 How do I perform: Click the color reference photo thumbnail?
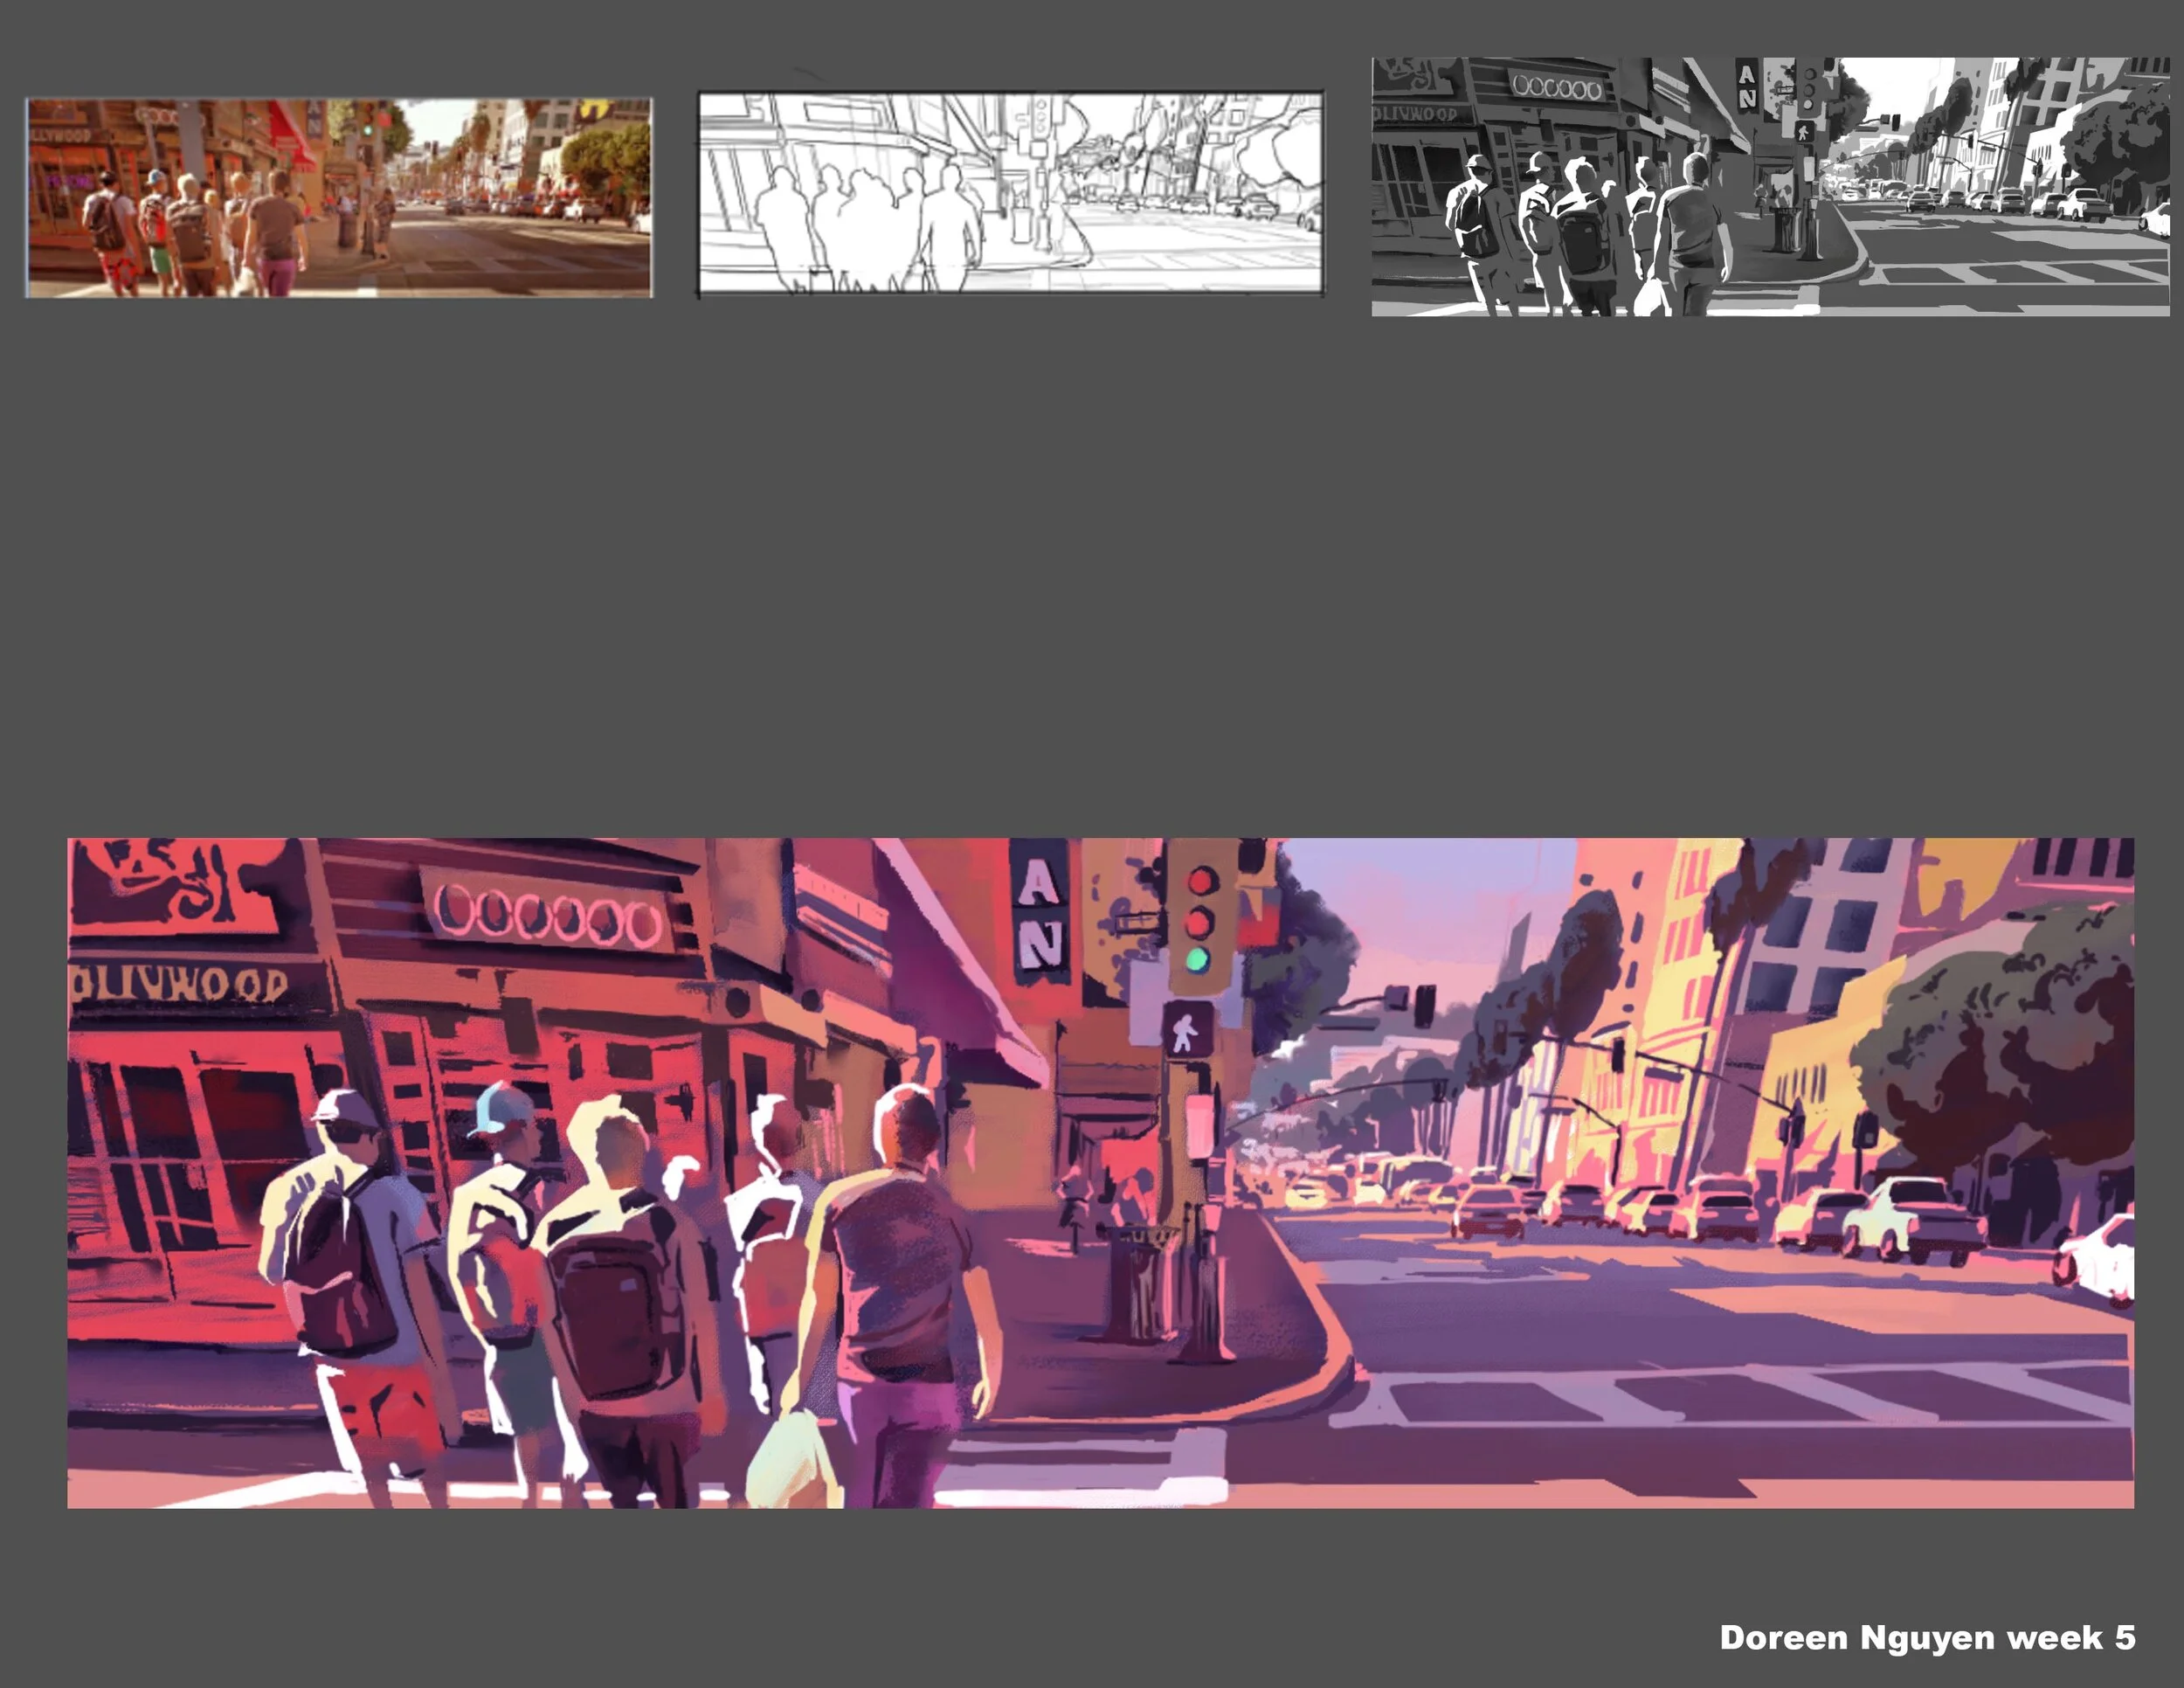coord(339,197)
